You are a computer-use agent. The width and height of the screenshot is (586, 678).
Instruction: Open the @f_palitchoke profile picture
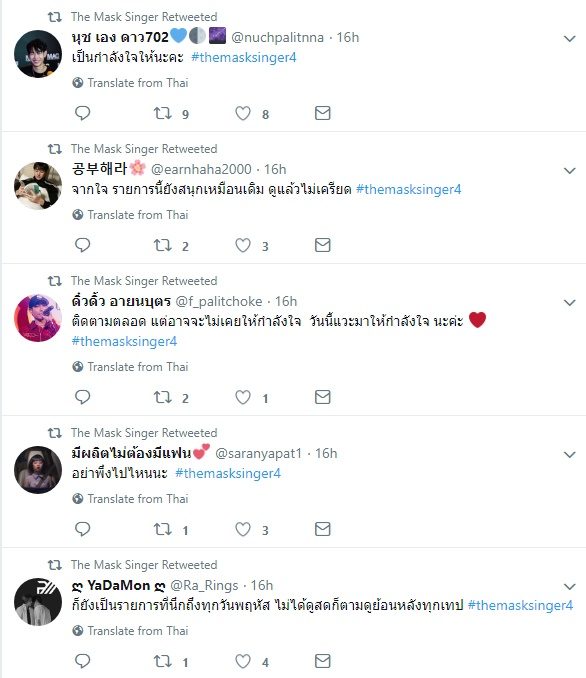tap(38, 318)
